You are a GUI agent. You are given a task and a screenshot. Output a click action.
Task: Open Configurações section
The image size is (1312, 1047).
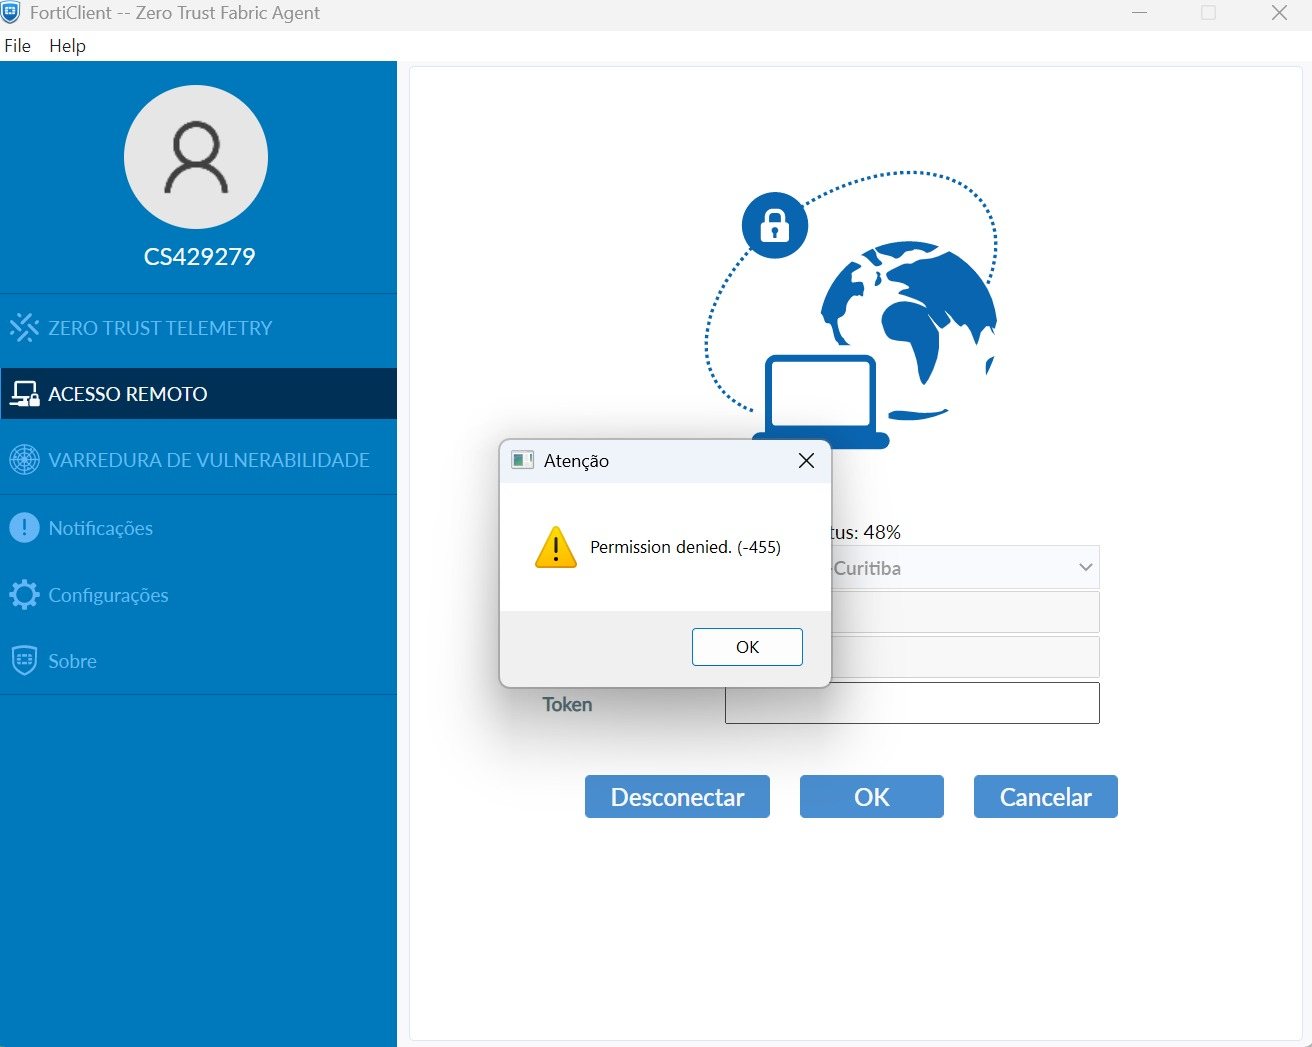[198, 595]
